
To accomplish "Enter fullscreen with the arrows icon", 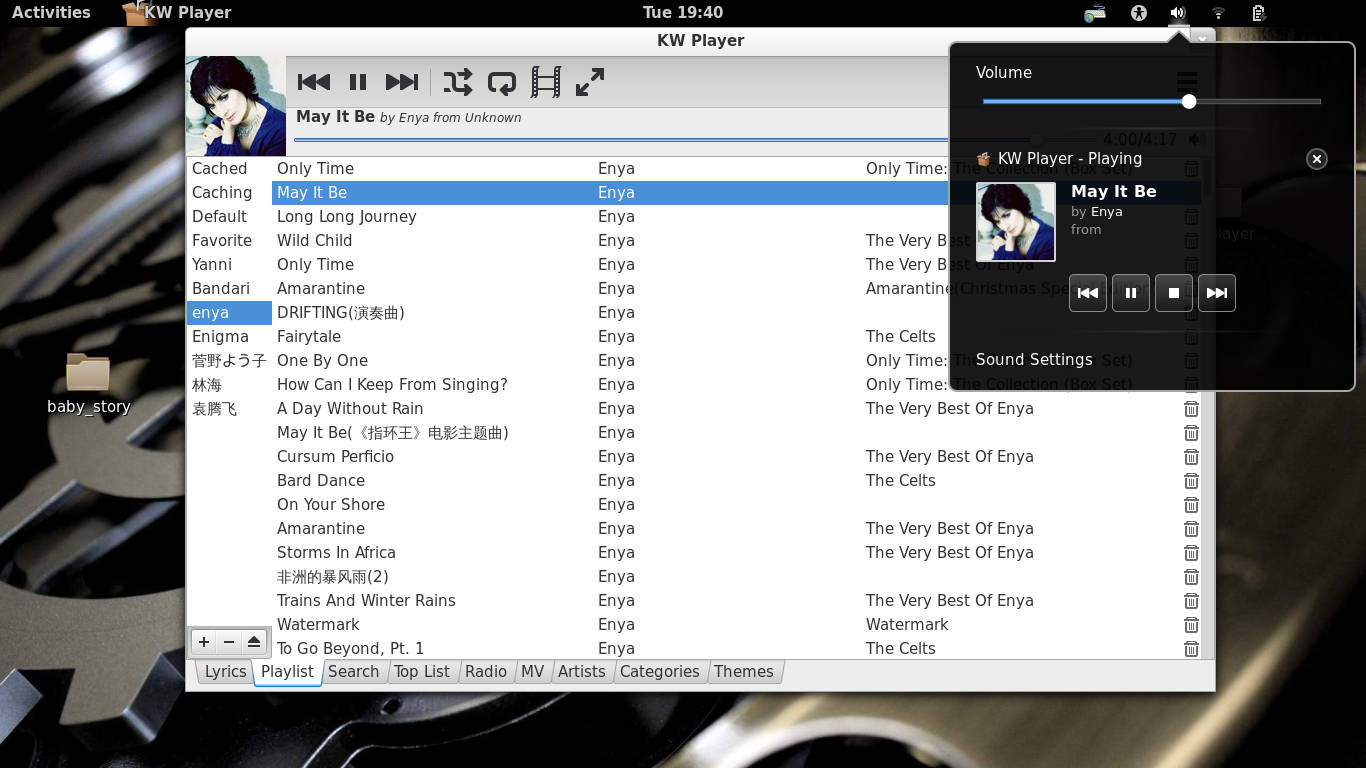I will point(590,82).
